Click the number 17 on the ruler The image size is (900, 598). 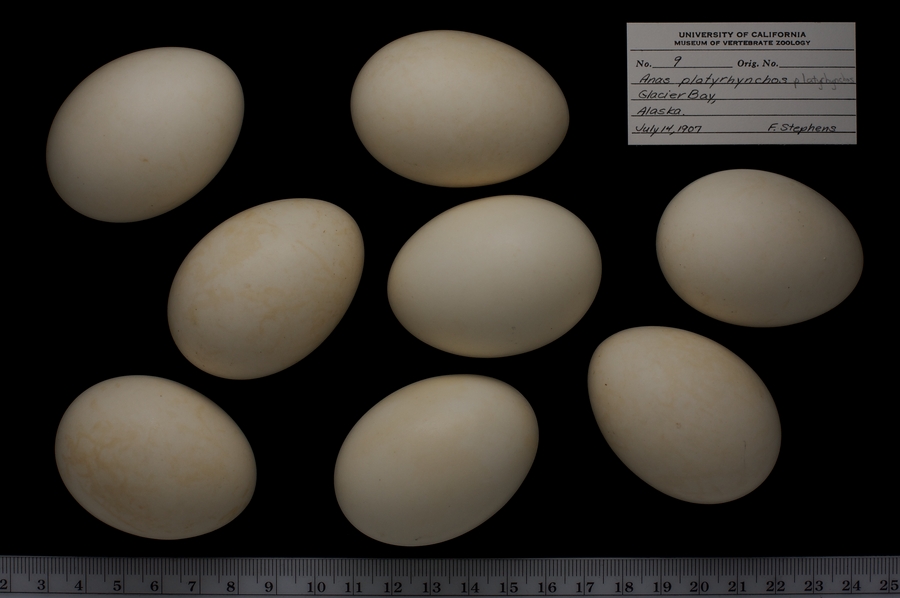[585, 586]
